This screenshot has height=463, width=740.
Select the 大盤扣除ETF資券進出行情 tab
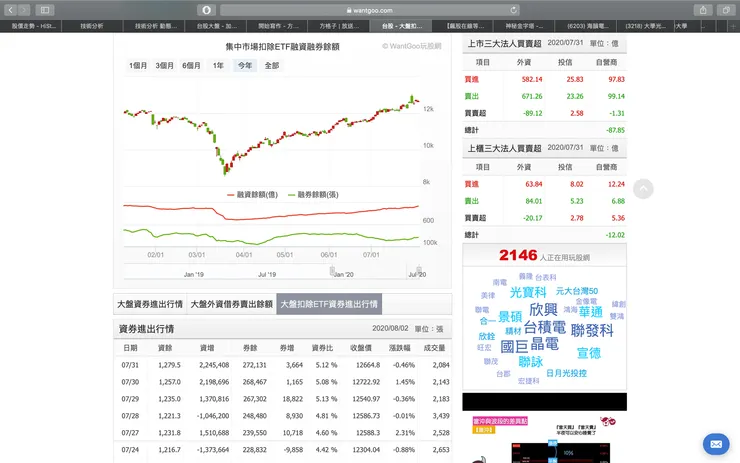(329, 304)
